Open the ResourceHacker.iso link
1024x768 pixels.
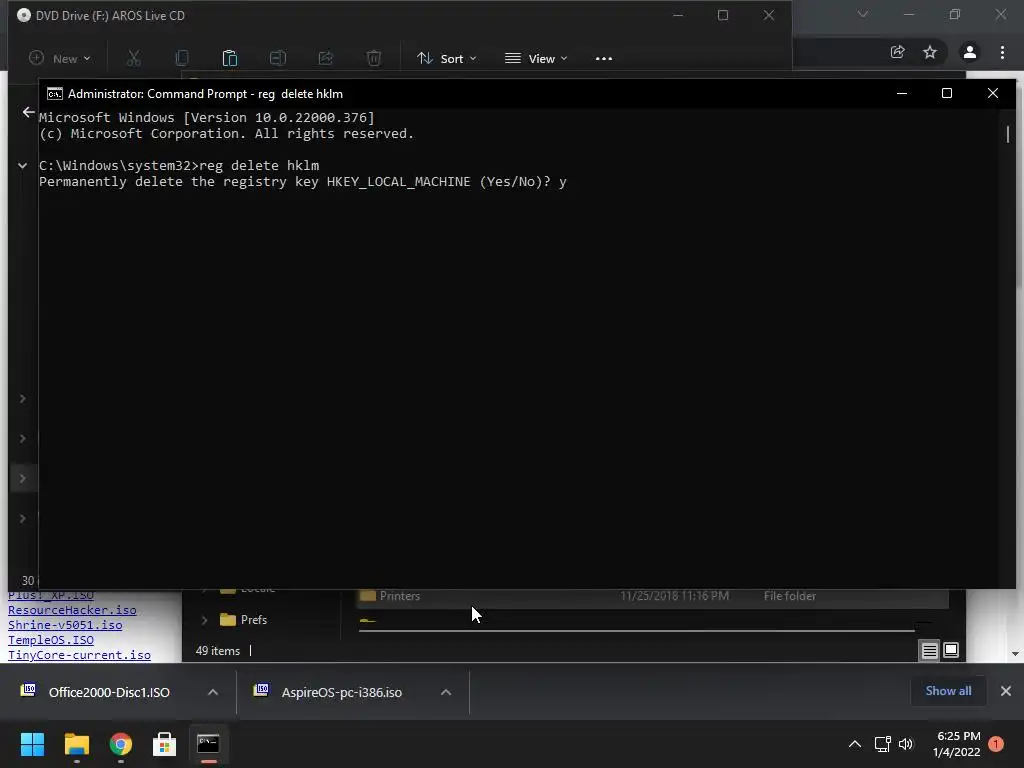point(72,610)
